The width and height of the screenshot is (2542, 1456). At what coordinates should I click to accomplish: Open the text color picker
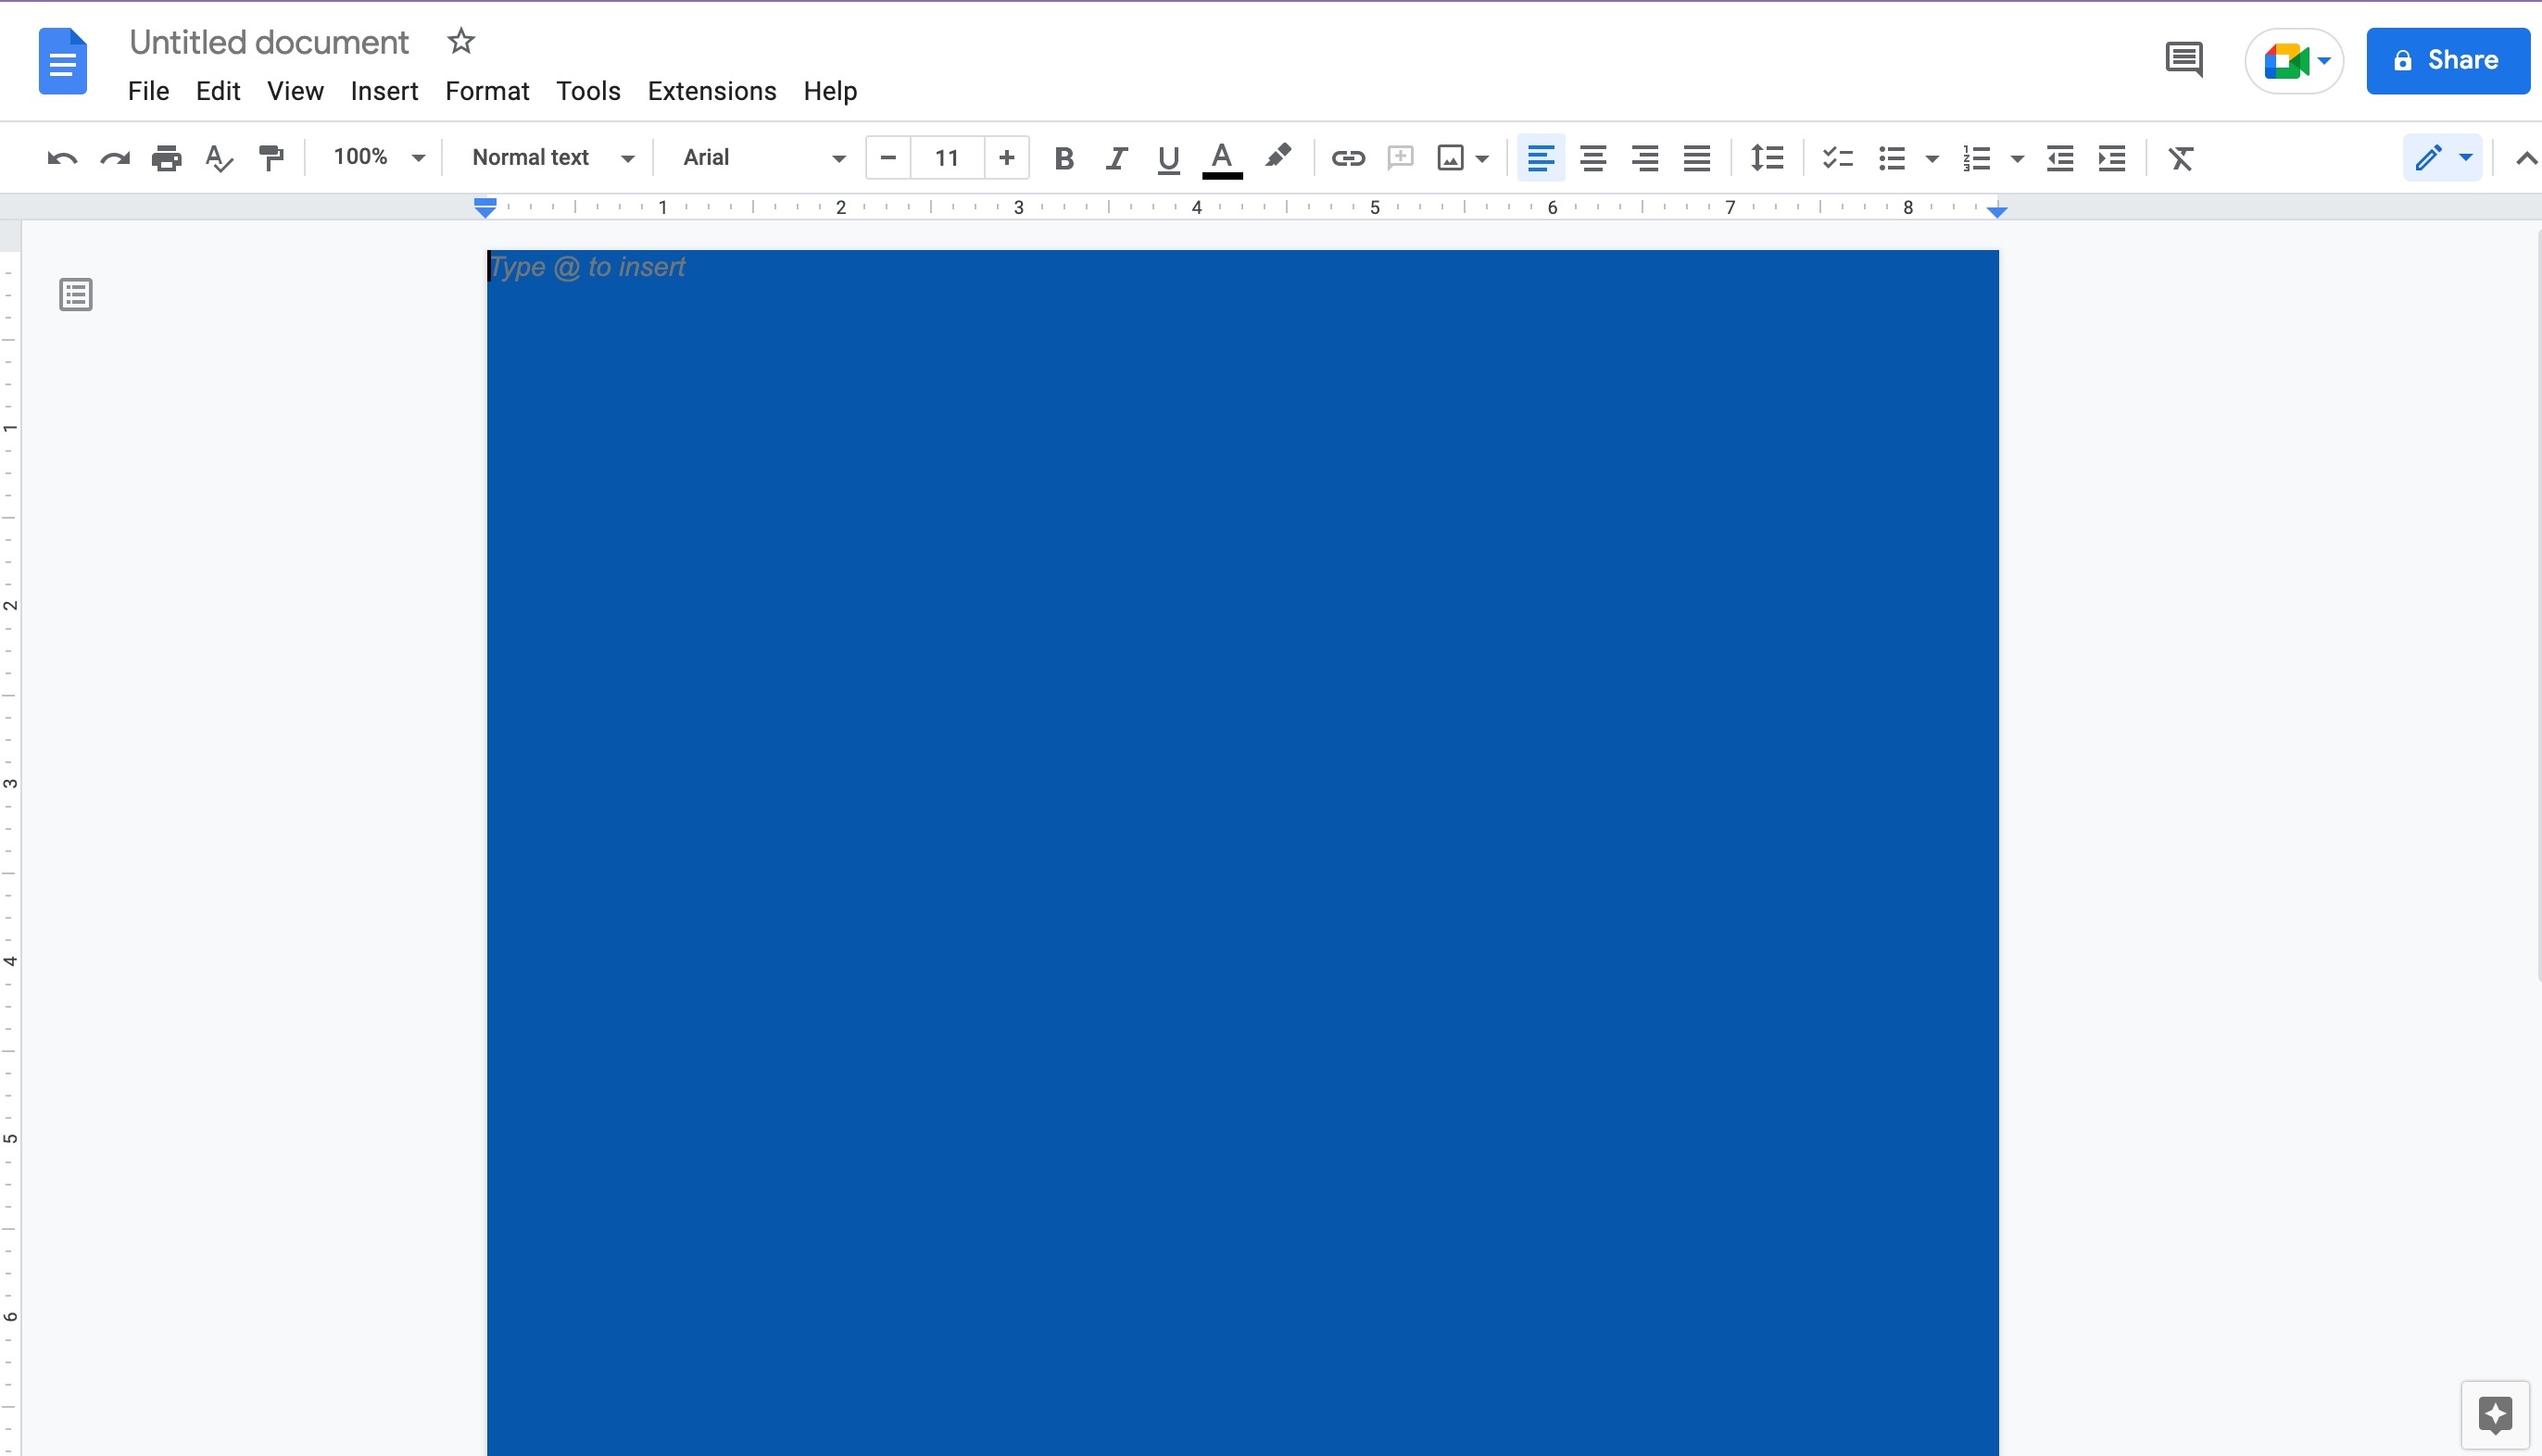(1221, 158)
